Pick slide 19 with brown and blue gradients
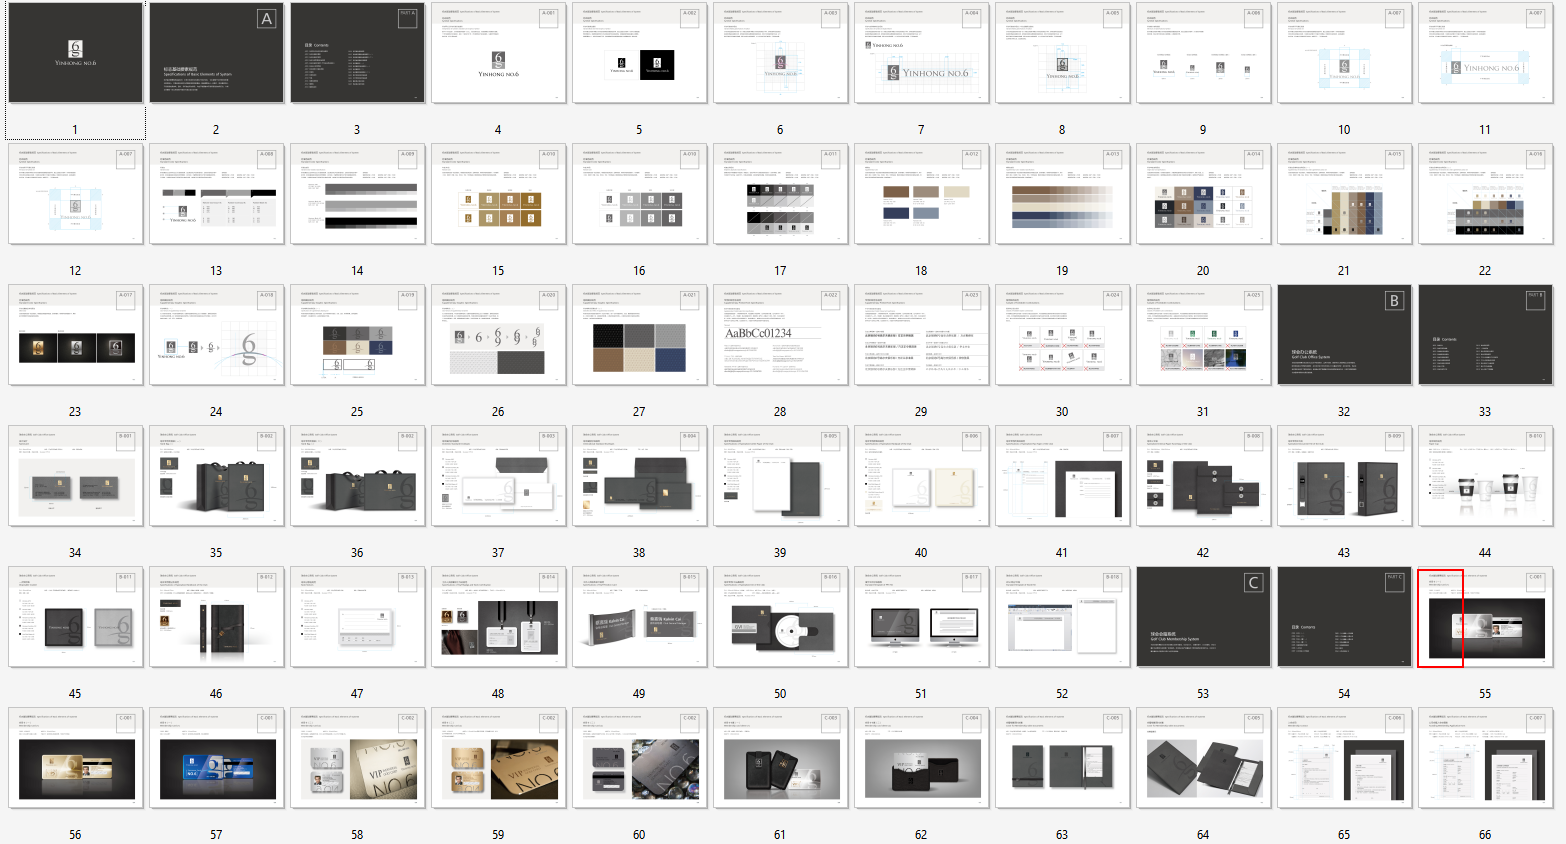 1062,194
